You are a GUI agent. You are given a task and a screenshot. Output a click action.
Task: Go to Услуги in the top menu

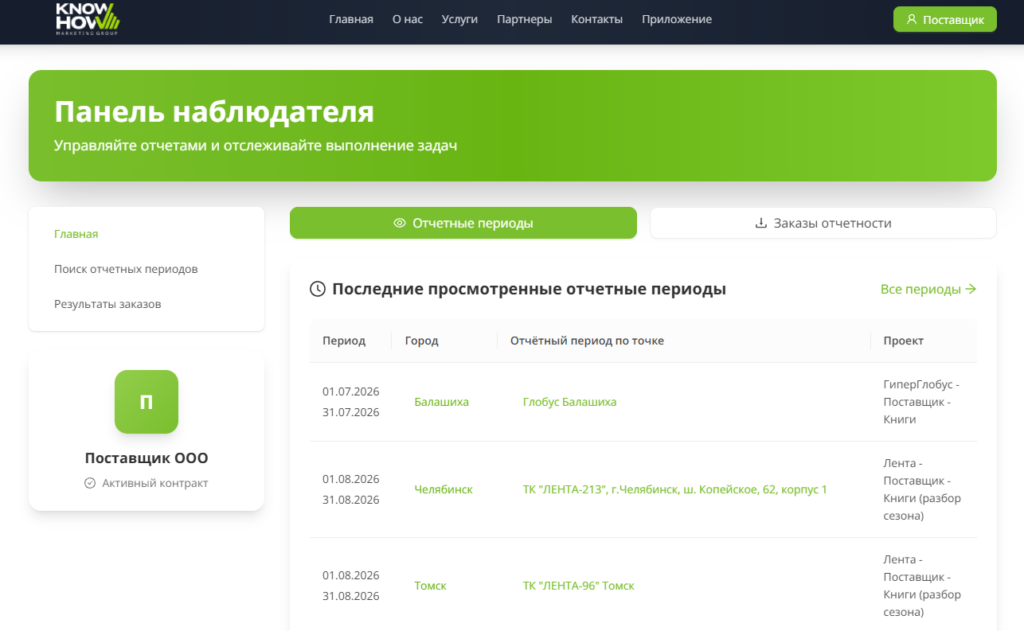click(x=460, y=20)
